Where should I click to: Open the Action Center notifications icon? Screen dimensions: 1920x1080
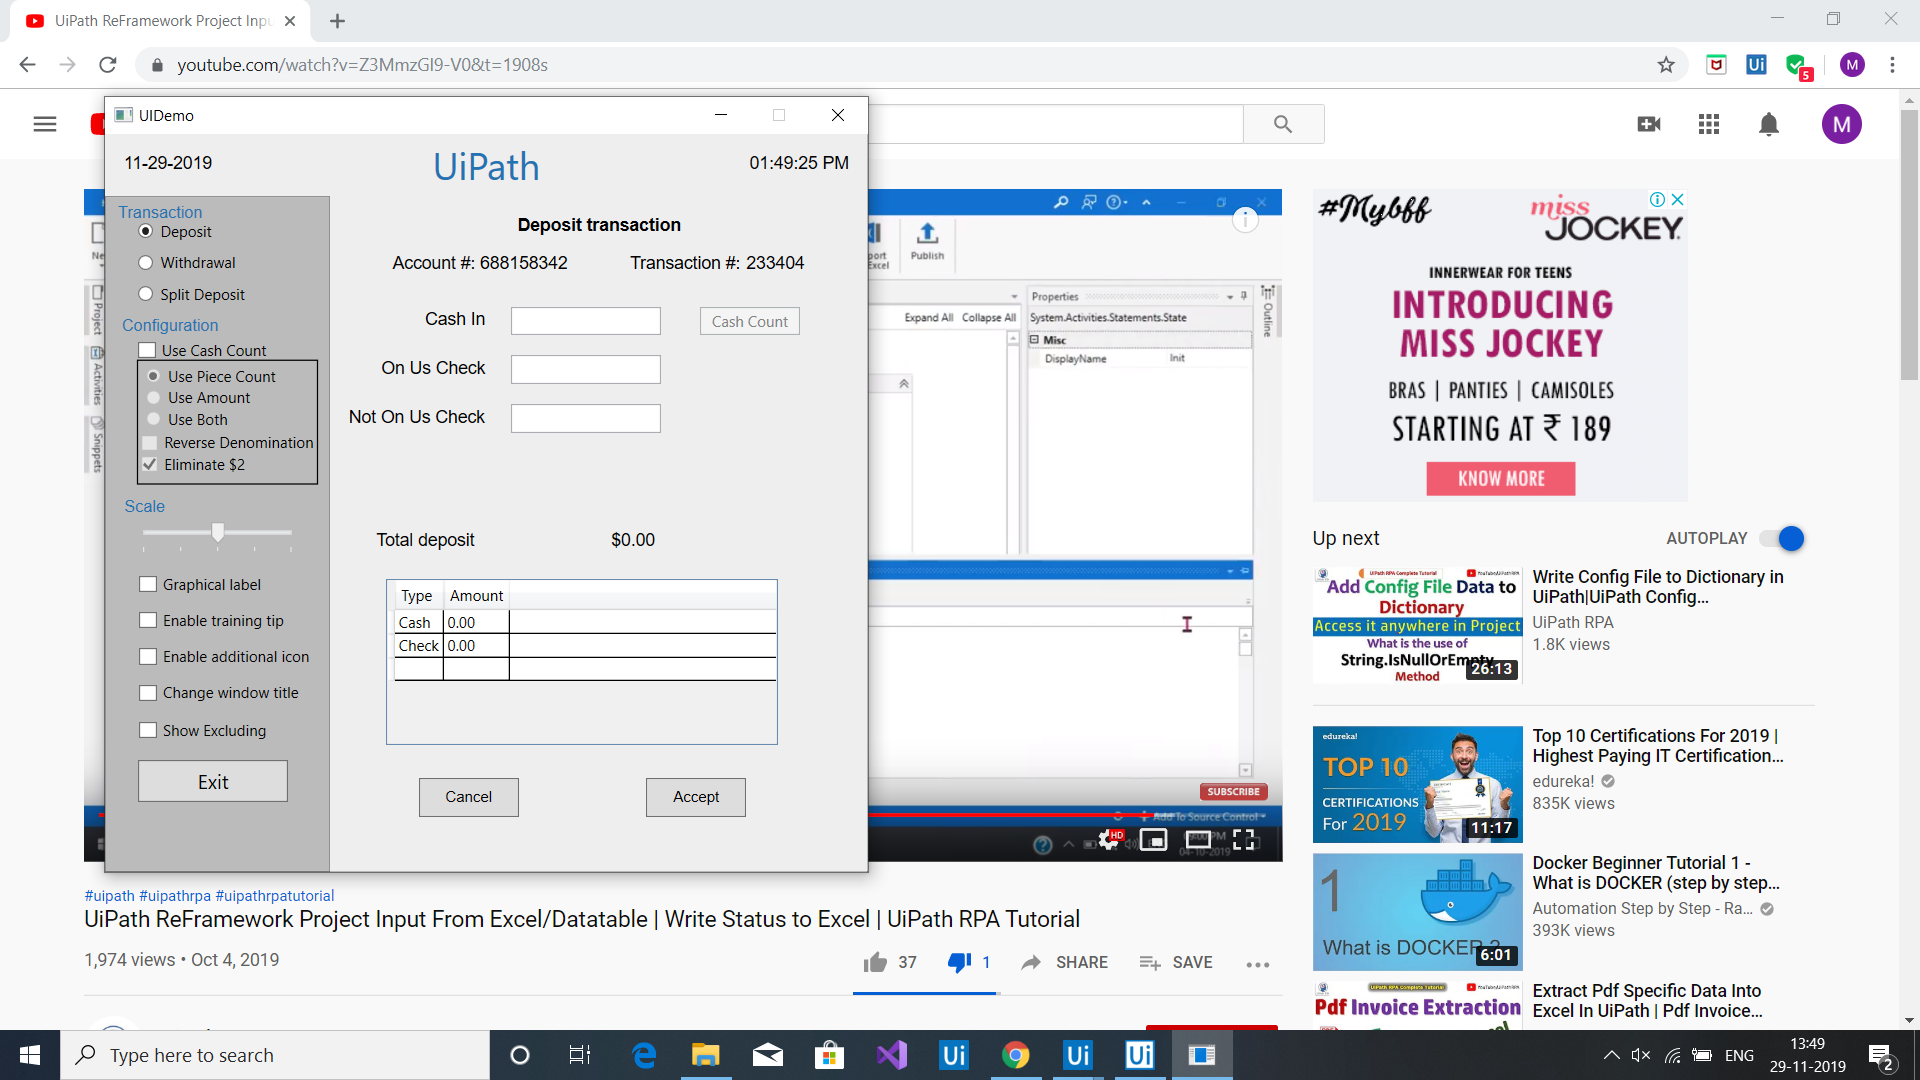coord(1880,1056)
